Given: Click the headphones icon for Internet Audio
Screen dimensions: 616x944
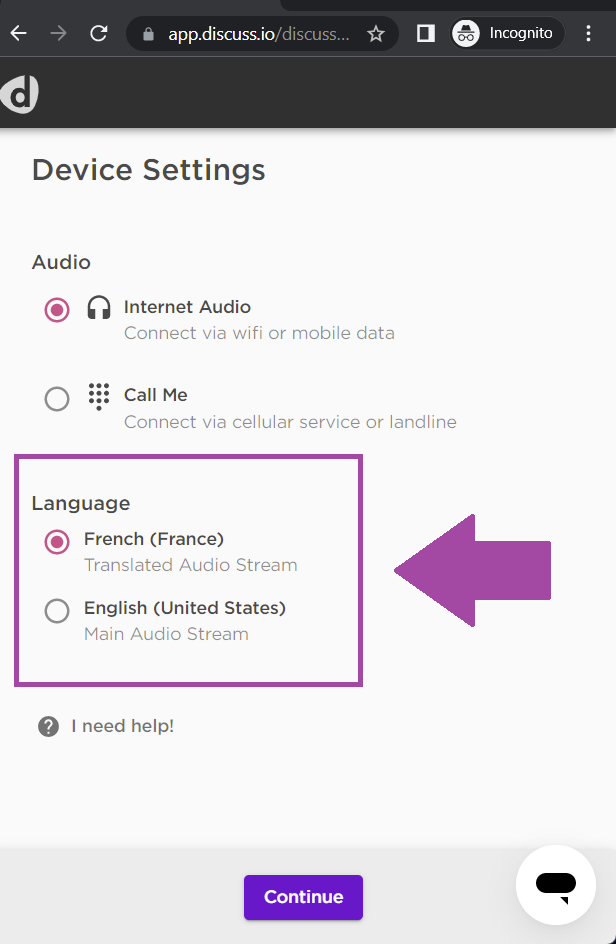Looking at the screenshot, I should [99, 307].
